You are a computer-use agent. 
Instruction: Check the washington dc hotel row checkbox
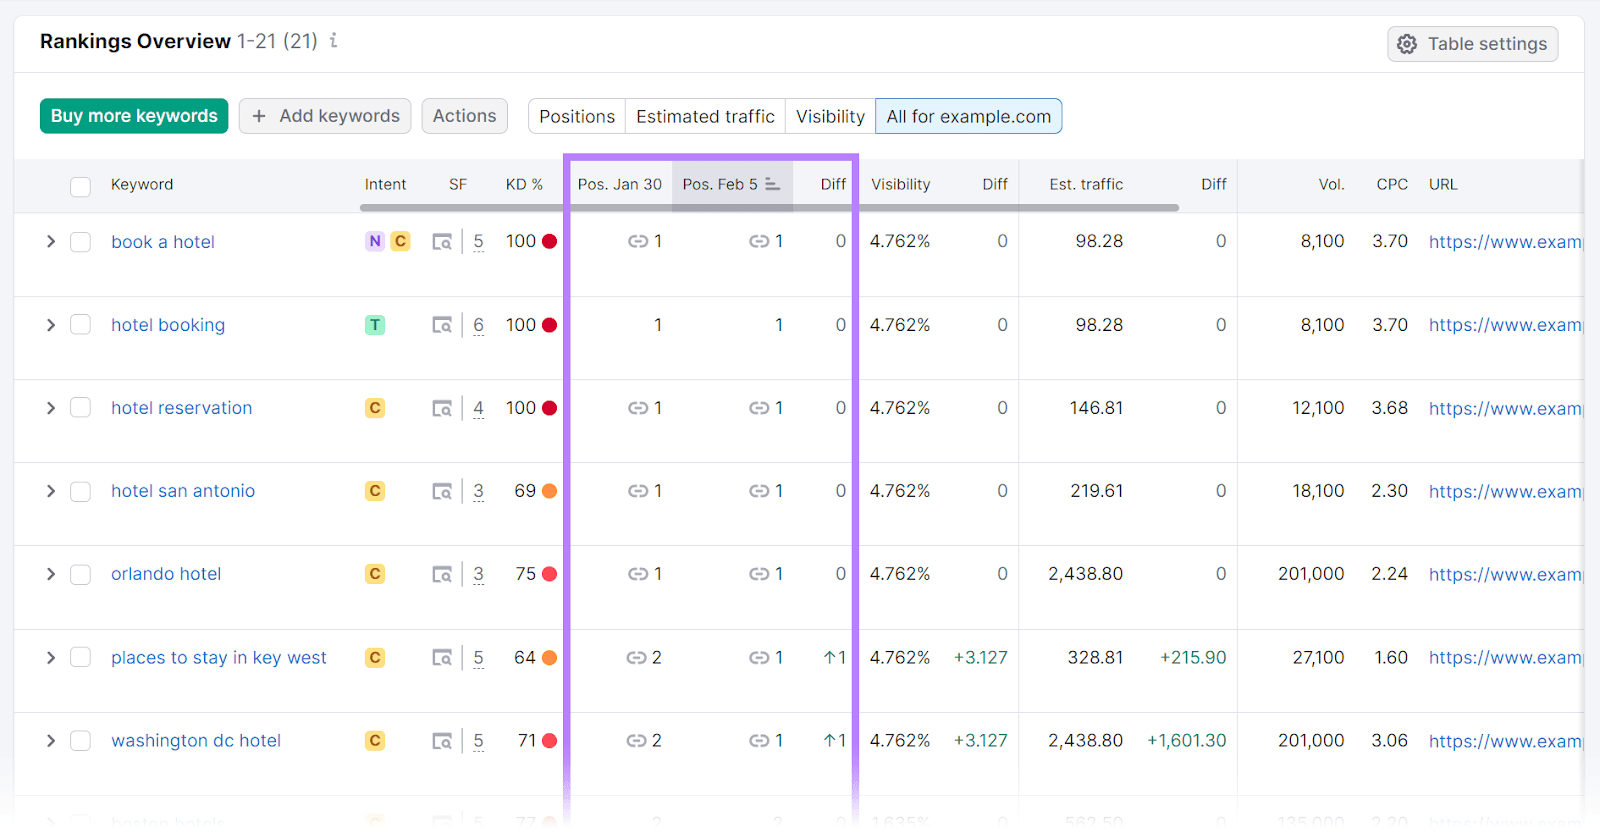(81, 741)
